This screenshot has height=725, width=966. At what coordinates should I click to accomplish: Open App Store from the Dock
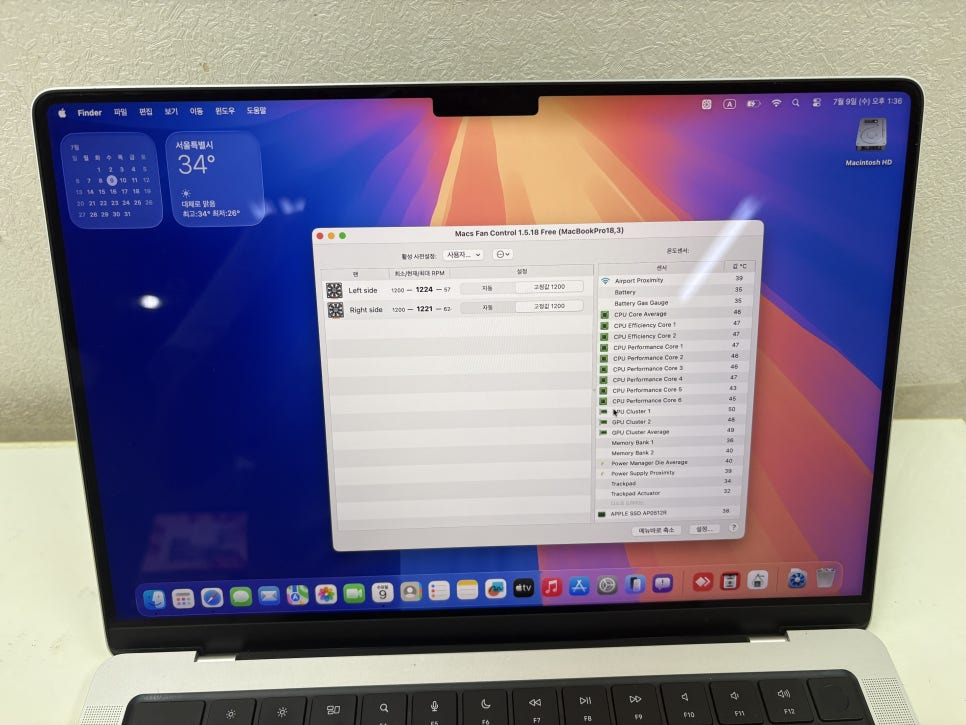[x=579, y=586]
